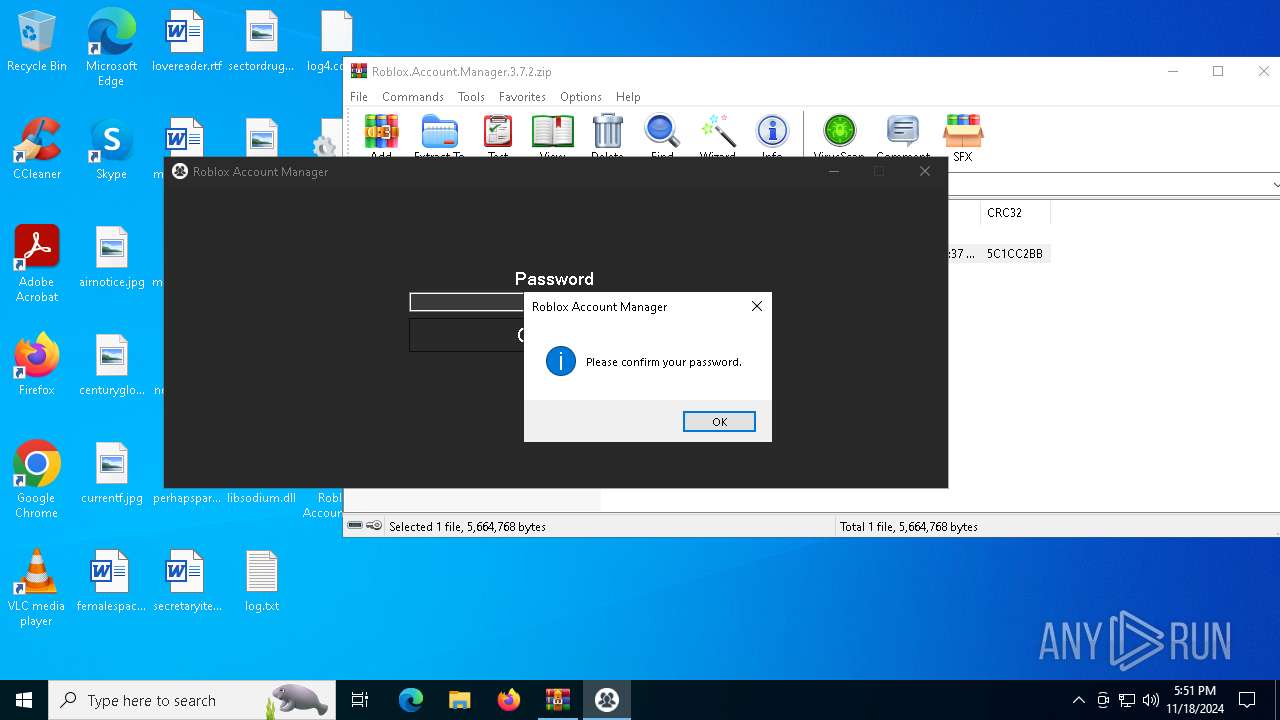The width and height of the screenshot is (1280, 720).
Task: Click the volume icon in system tray
Action: [1151, 700]
